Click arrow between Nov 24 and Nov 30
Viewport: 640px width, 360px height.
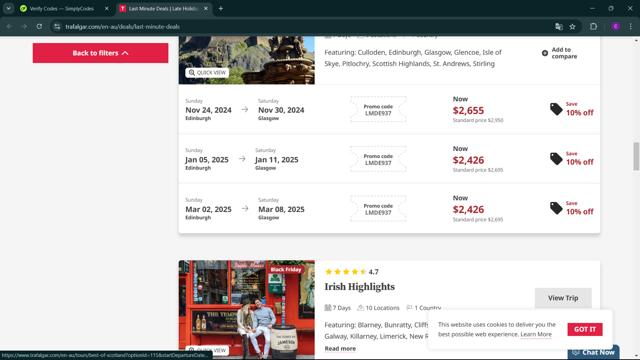[x=244, y=109]
